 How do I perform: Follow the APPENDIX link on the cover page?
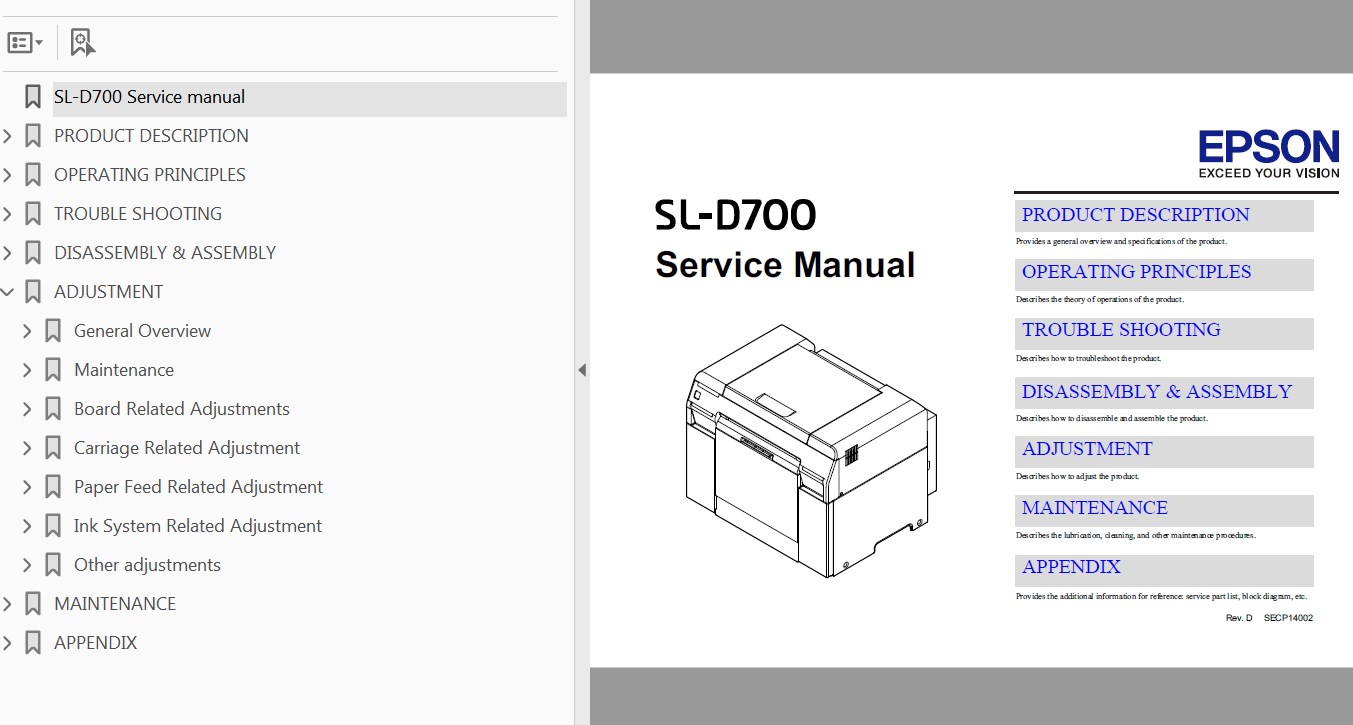pyautogui.click(x=1071, y=567)
